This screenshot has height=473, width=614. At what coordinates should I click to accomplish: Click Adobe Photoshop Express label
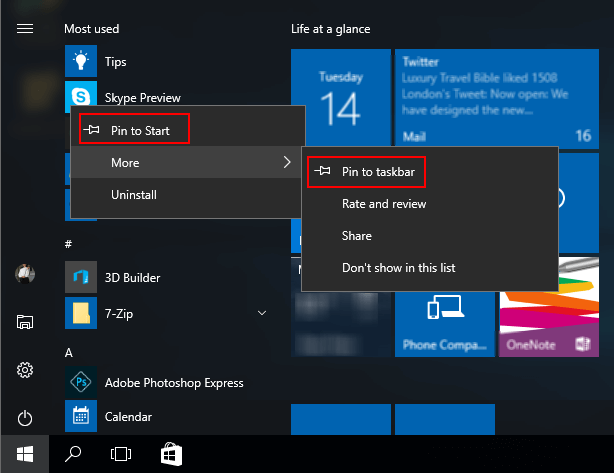(x=174, y=383)
